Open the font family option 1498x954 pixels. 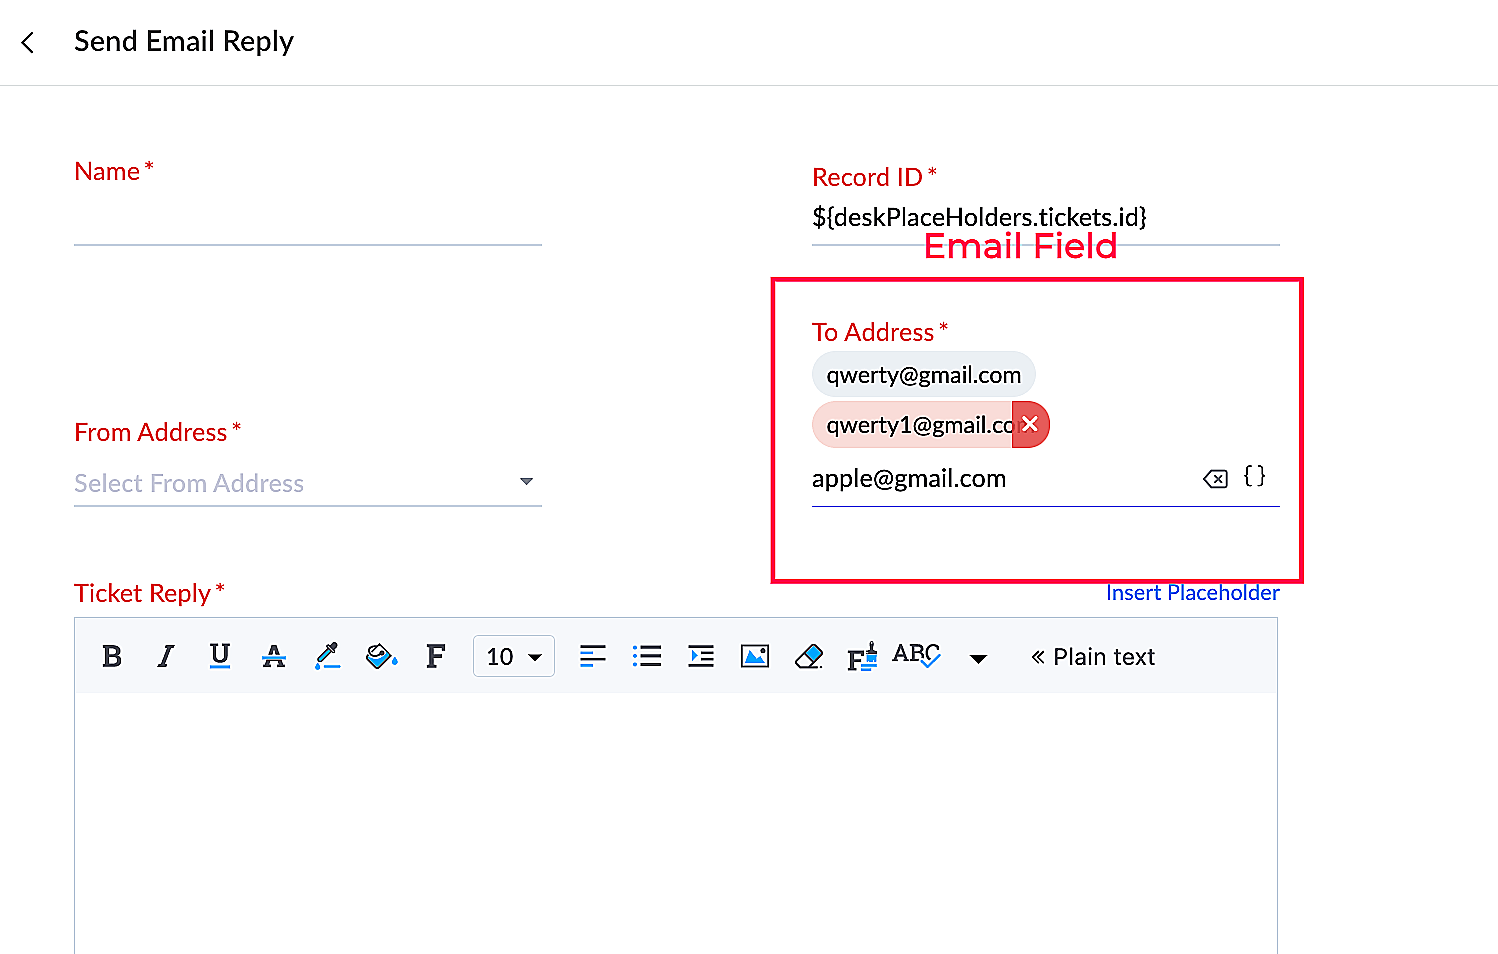point(435,657)
